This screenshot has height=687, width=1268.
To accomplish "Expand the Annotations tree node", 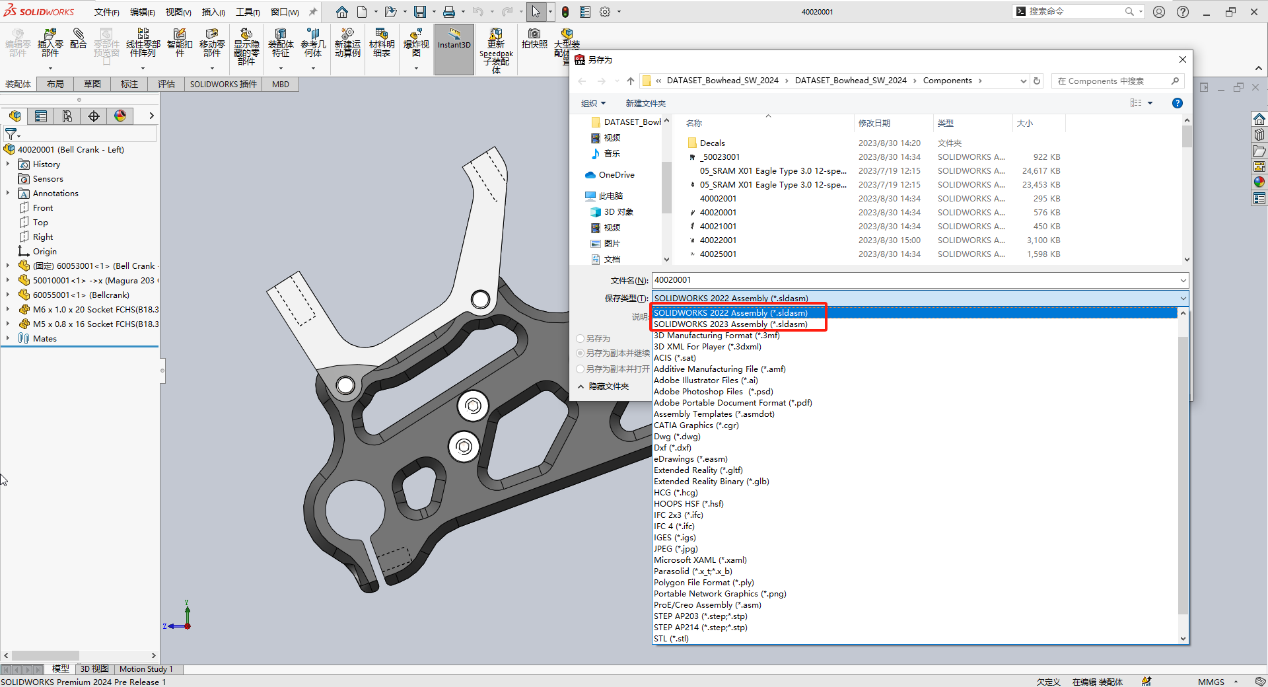I will (x=8, y=193).
